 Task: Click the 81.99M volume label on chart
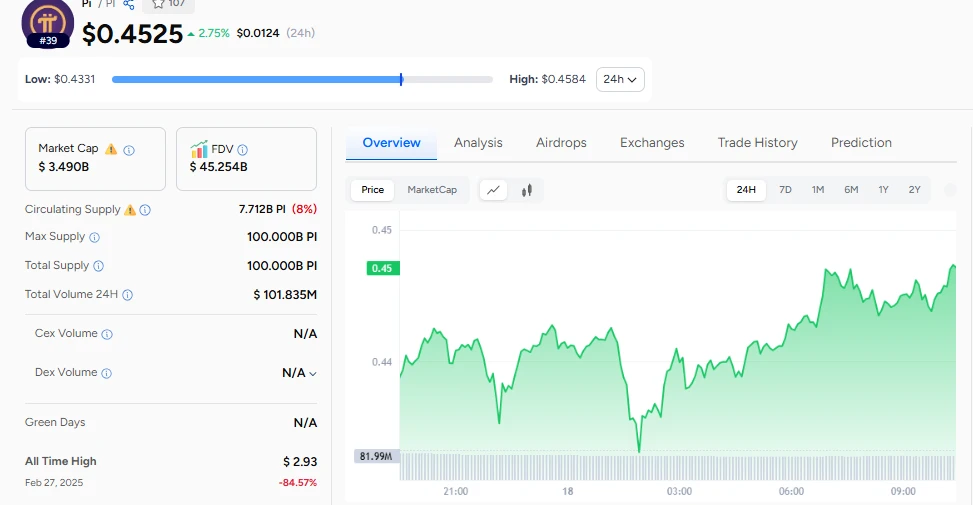click(x=376, y=456)
